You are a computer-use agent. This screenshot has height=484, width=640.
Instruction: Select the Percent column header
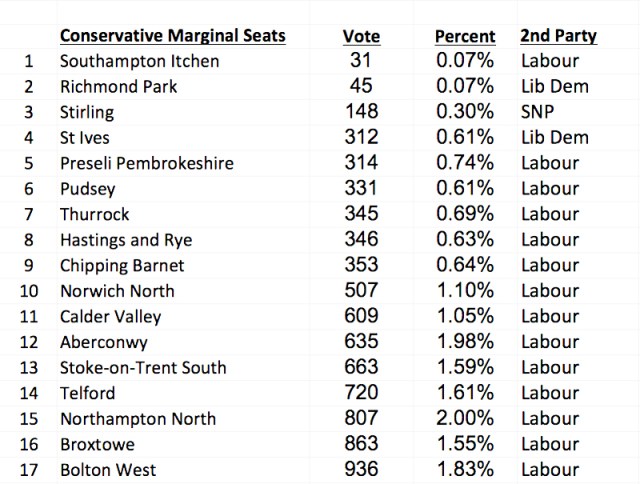465,36
